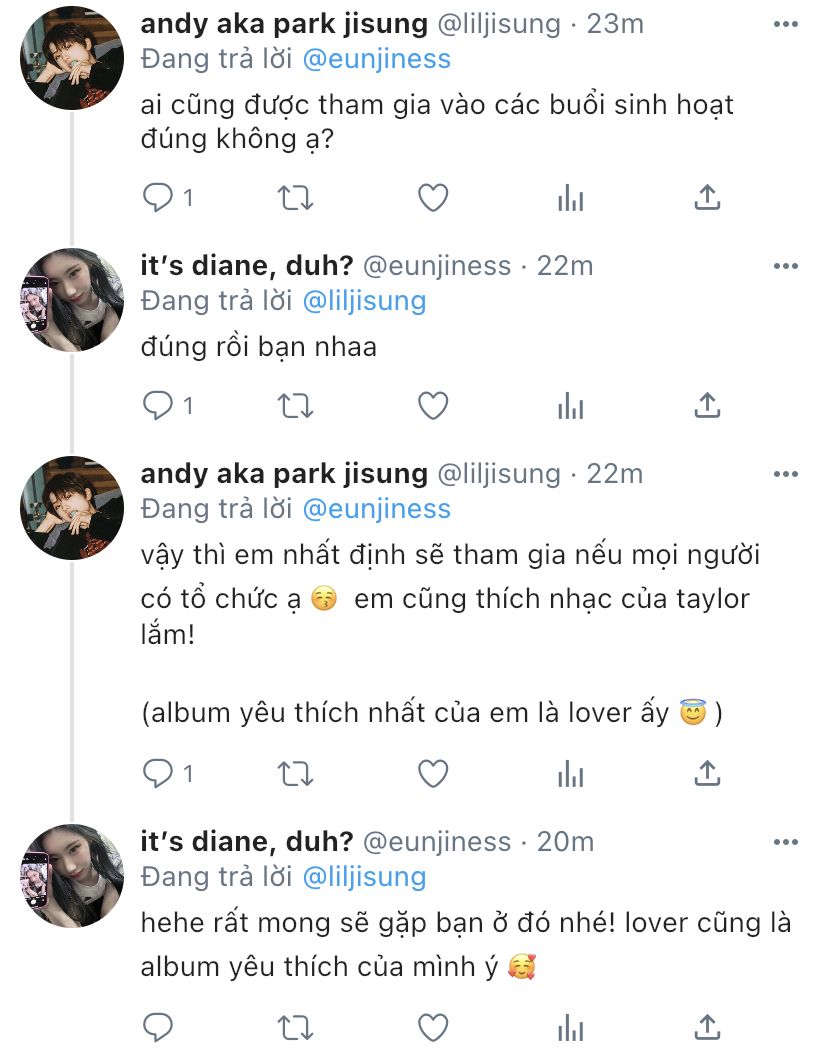Like the tweet about the lover album

pos(433,774)
